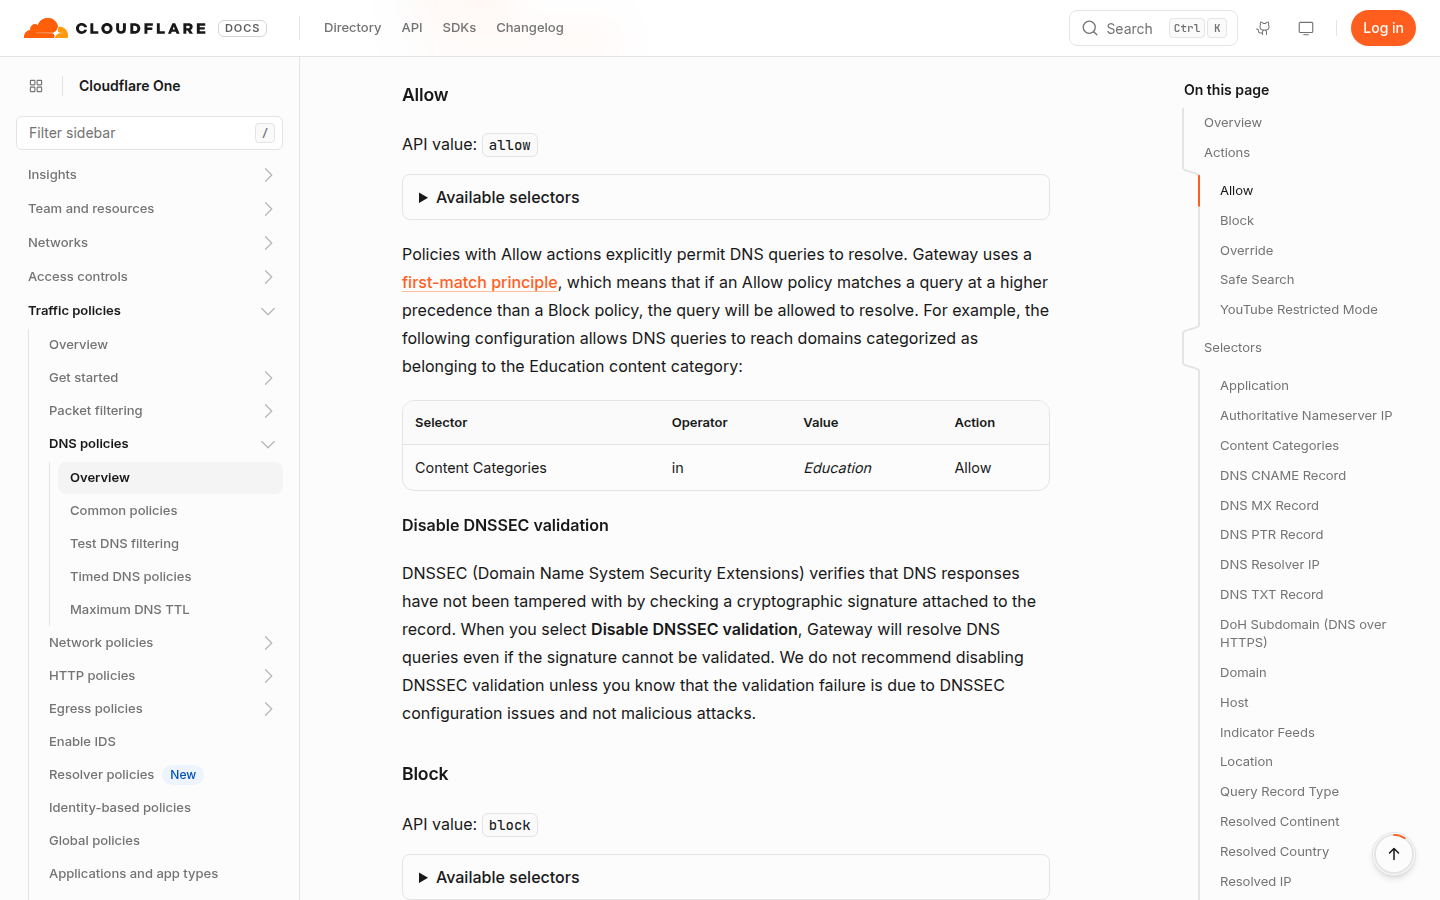Open Test DNS filtering page
Viewport: 1440px width, 900px height.
click(124, 544)
